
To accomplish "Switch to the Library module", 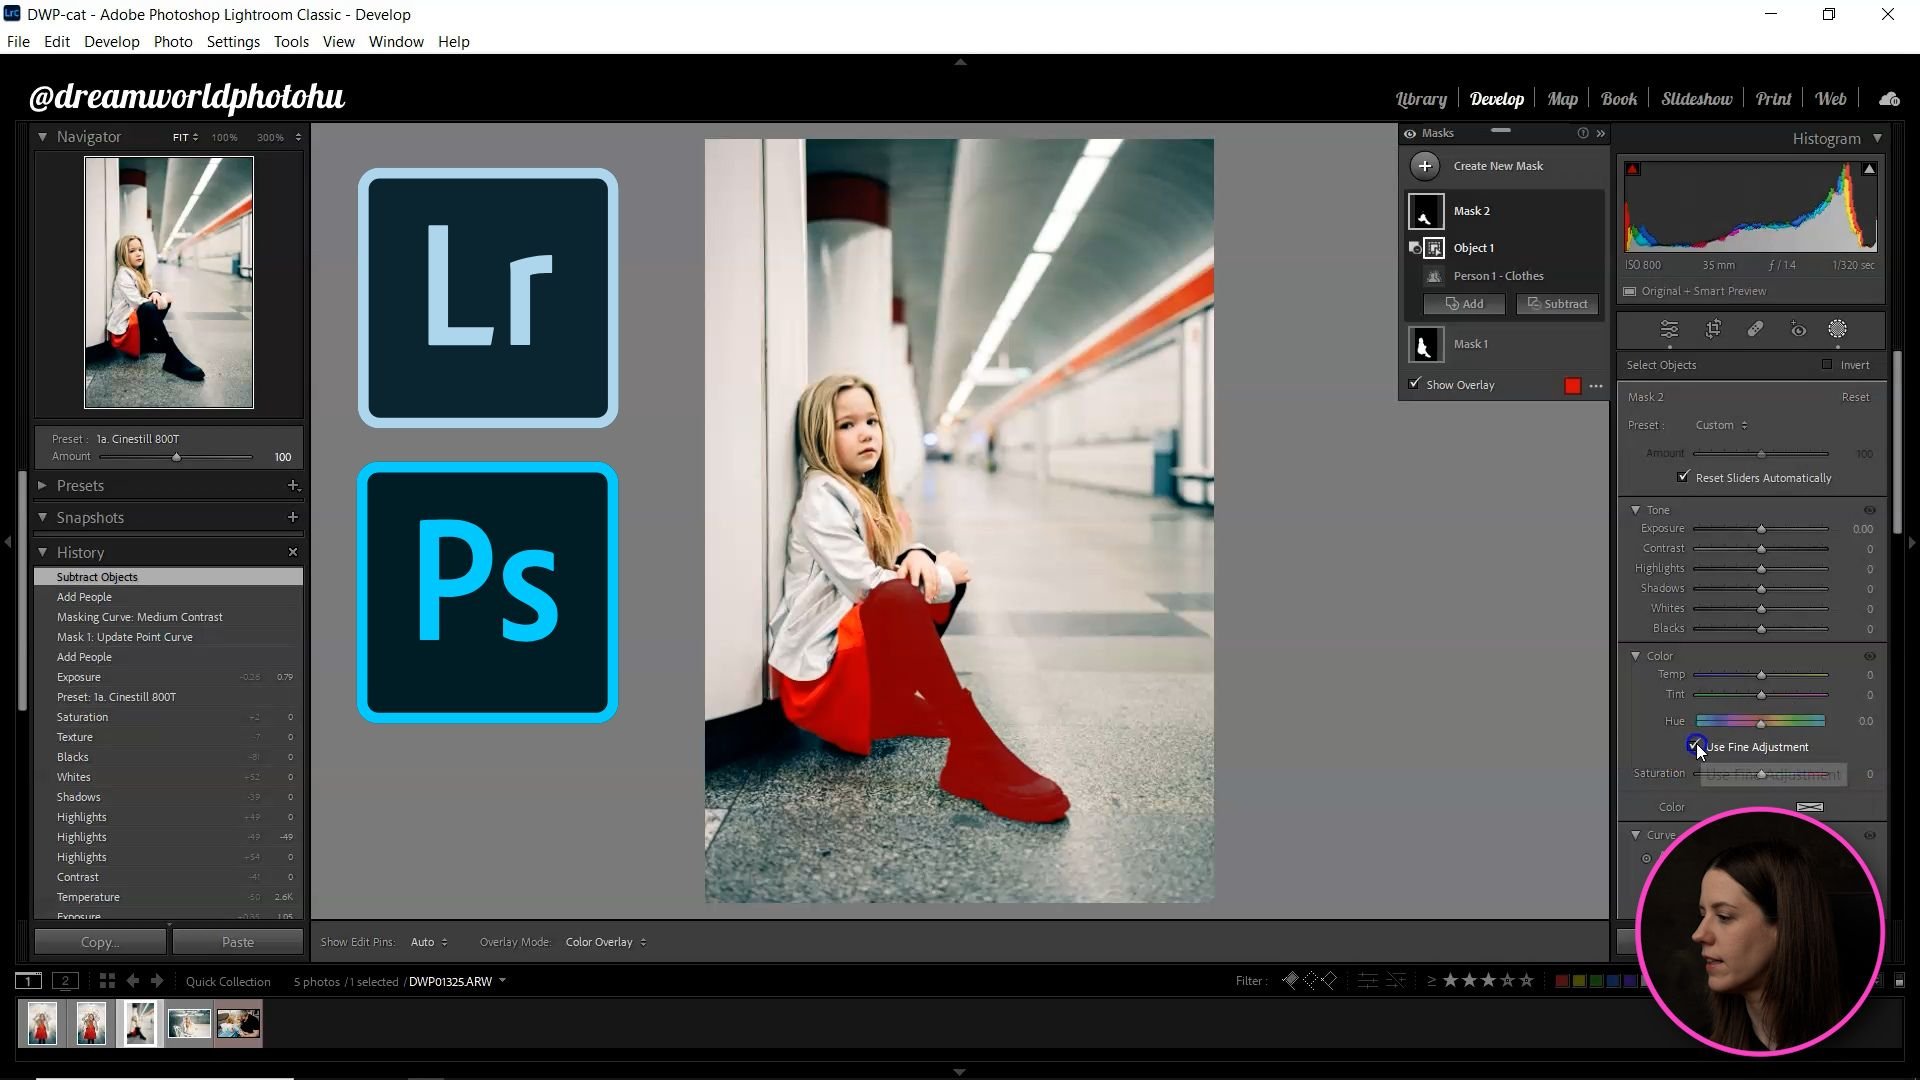I will point(1421,99).
